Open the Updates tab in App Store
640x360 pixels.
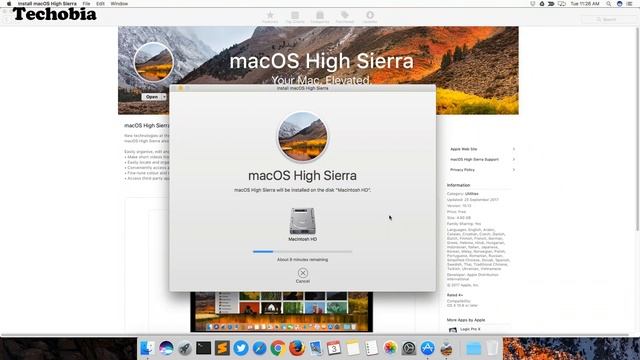pos(370,17)
